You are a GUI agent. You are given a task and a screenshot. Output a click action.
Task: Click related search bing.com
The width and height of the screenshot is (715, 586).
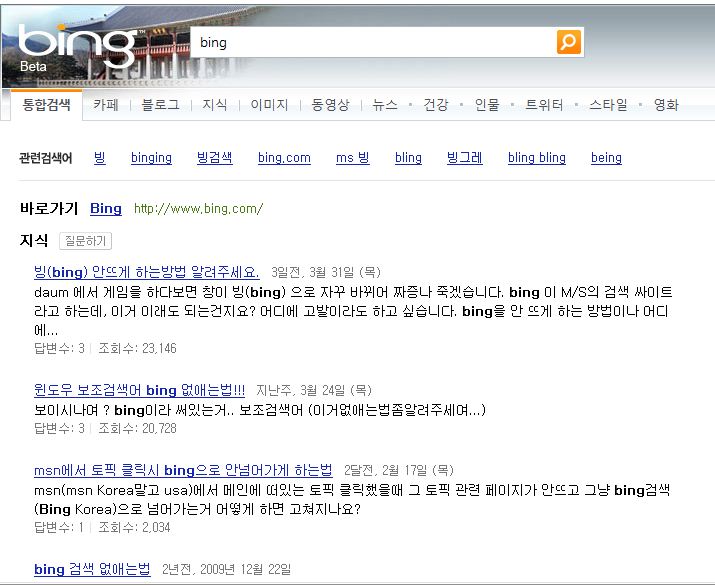pyautogui.click(x=285, y=158)
